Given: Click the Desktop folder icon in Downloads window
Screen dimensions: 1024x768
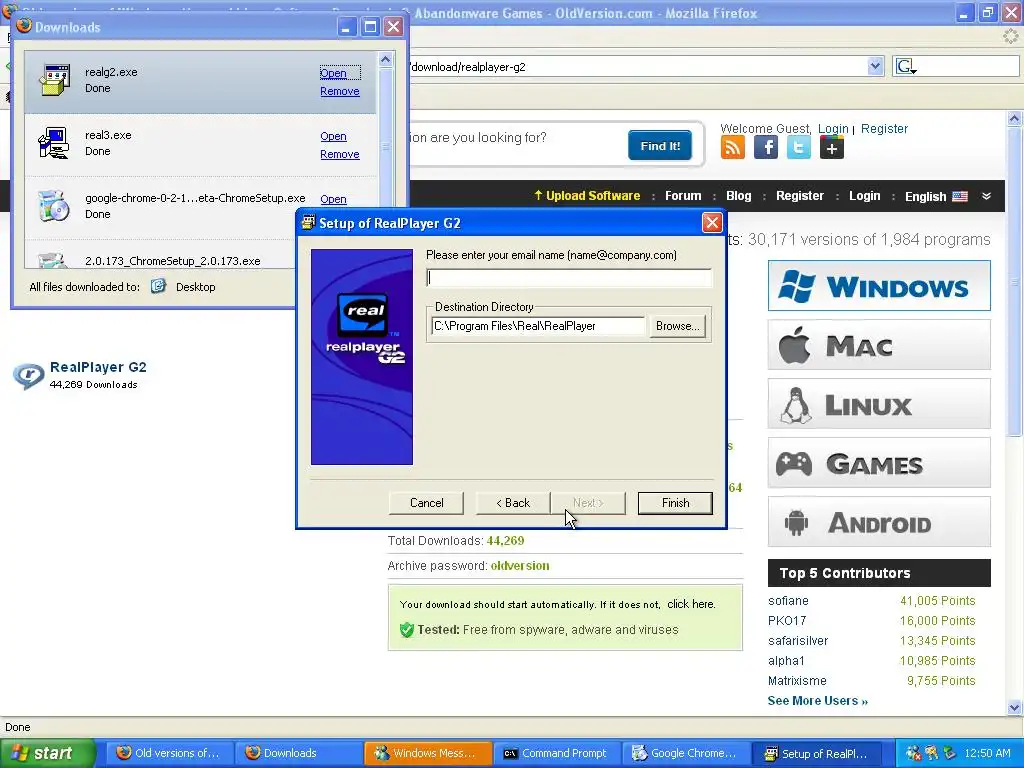Looking at the screenshot, I should pos(158,286).
